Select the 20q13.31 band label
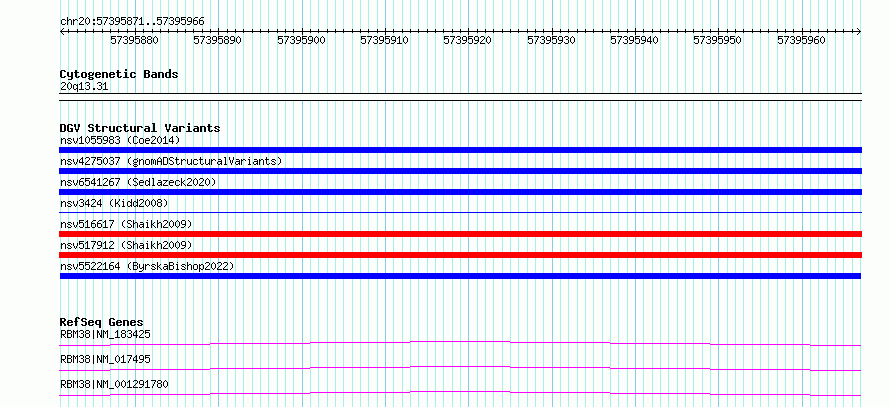 (x=84, y=87)
